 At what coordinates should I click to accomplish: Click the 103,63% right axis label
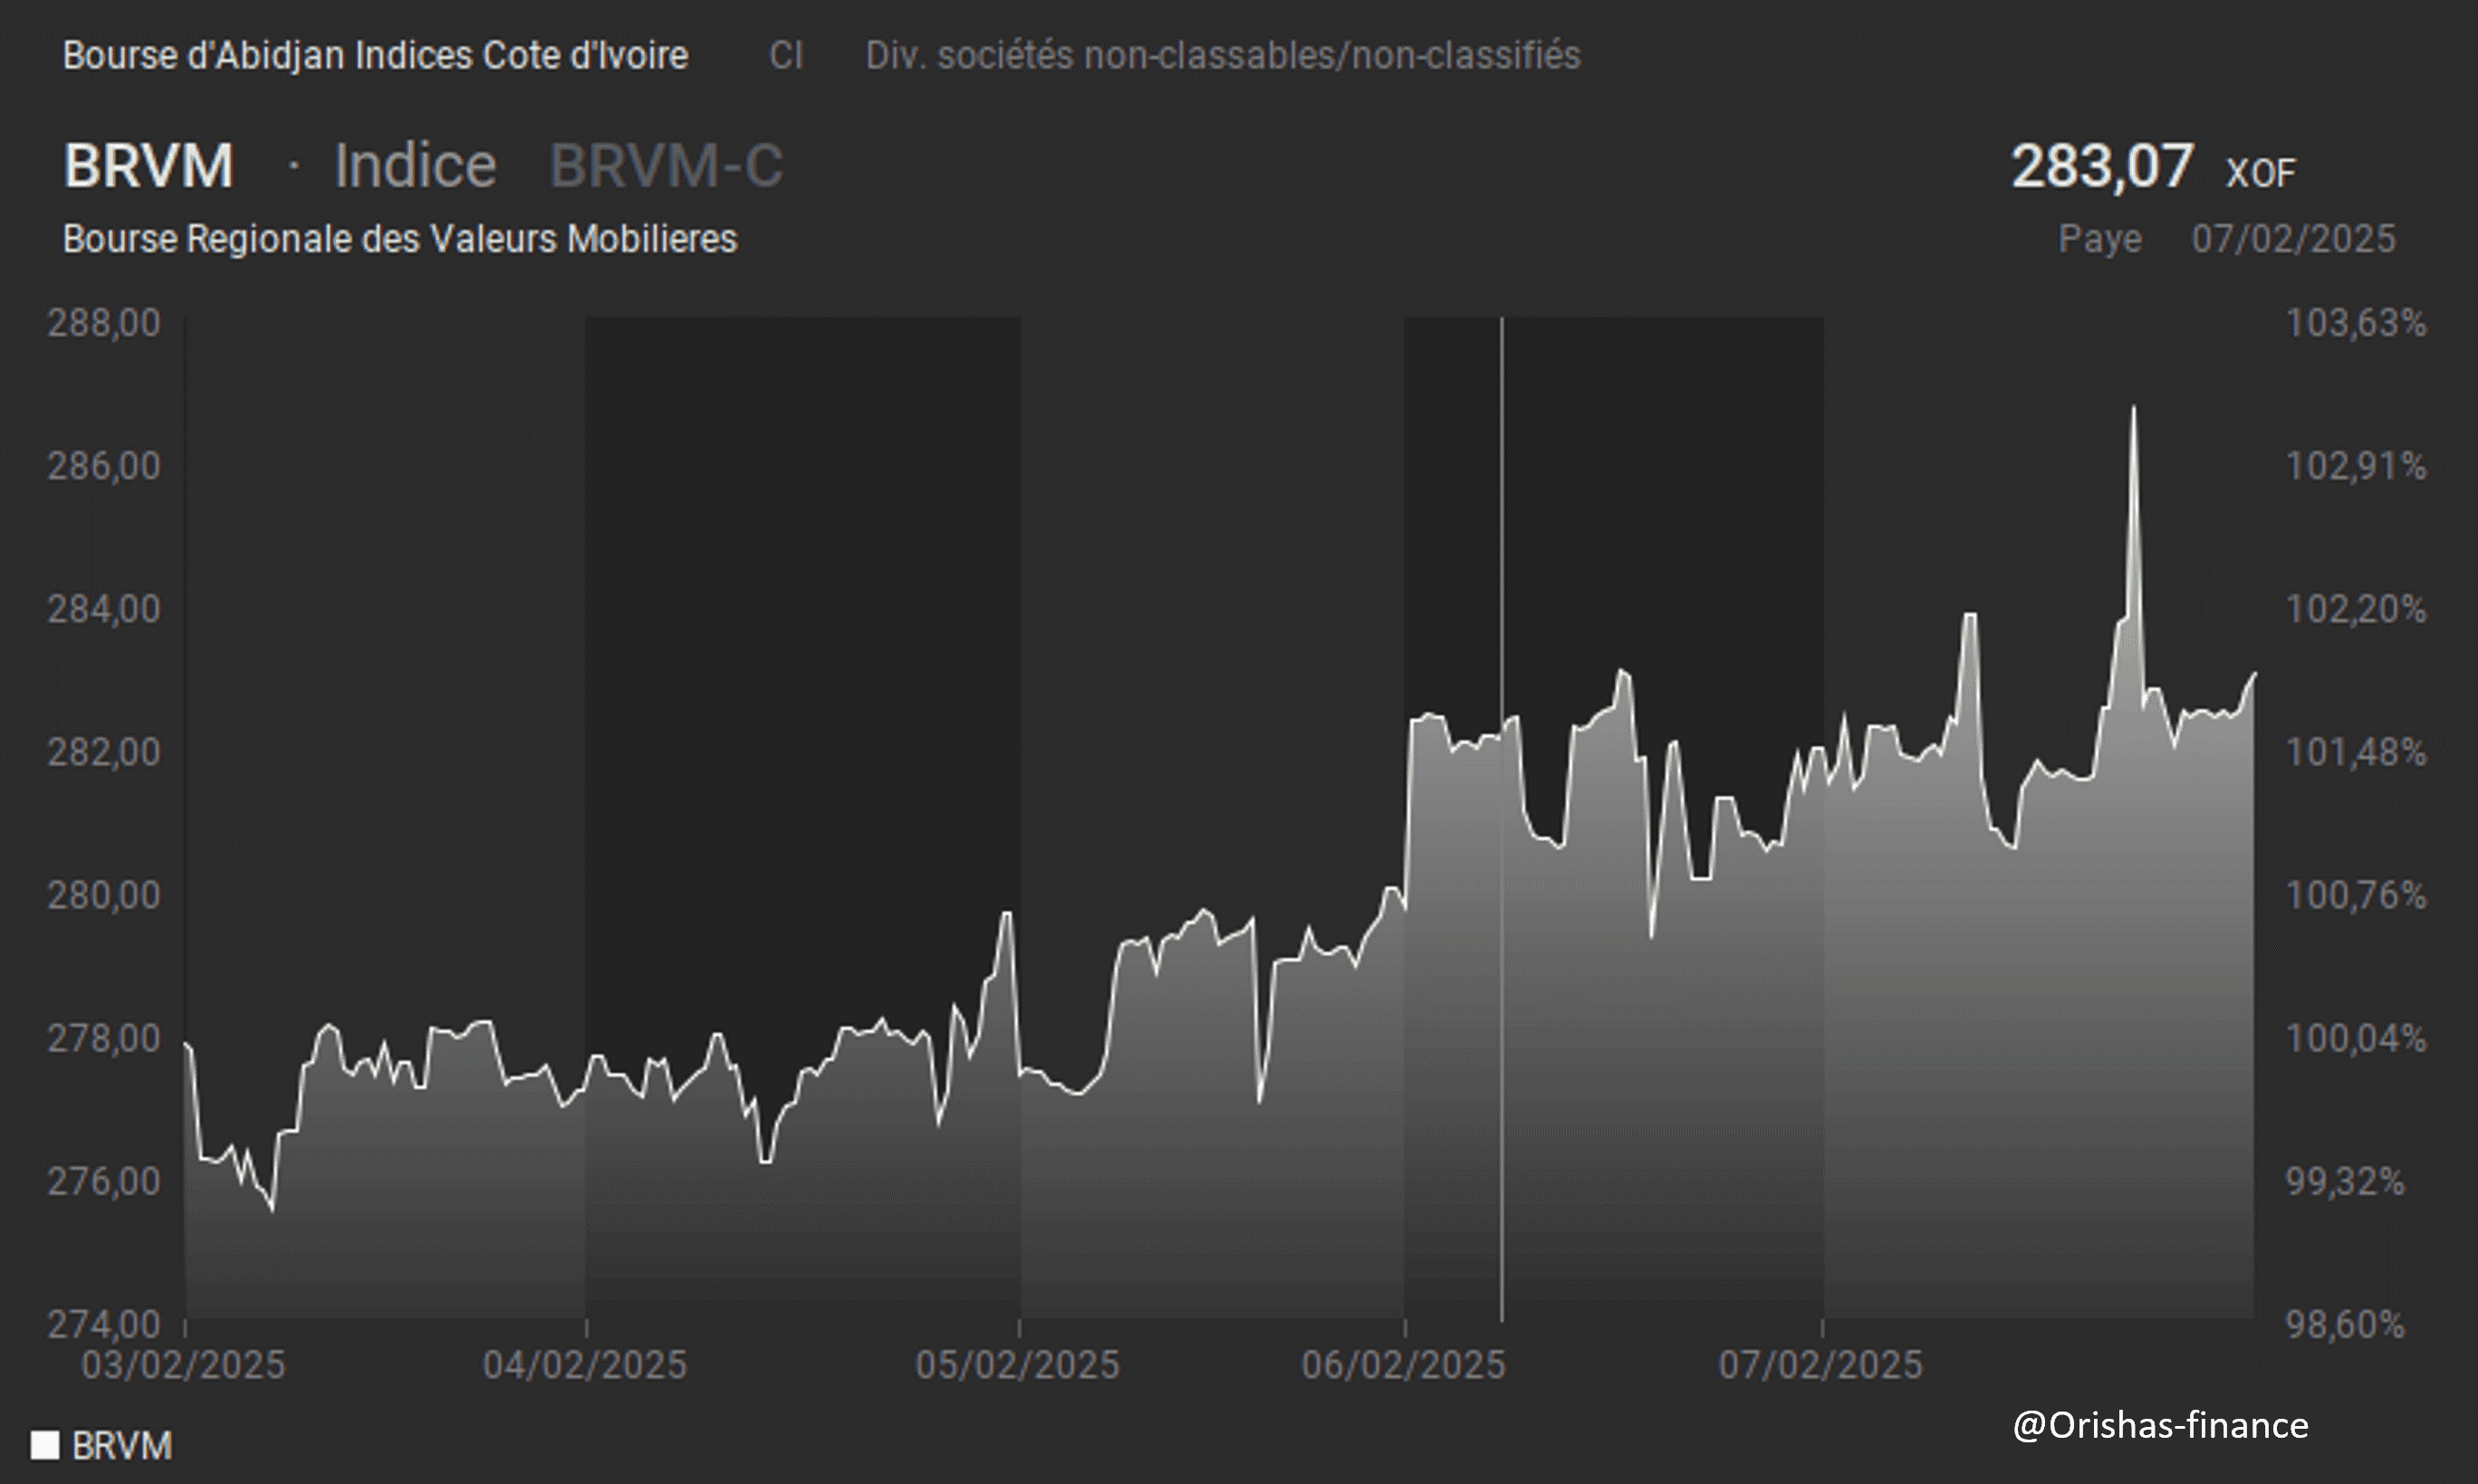2356,323
